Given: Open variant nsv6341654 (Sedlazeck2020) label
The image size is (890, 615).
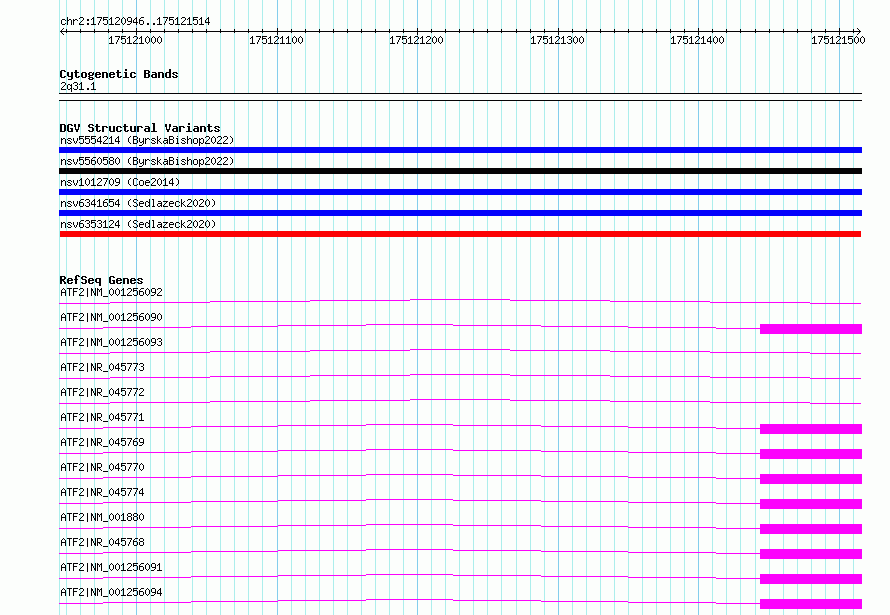Looking at the screenshot, I should [138, 203].
